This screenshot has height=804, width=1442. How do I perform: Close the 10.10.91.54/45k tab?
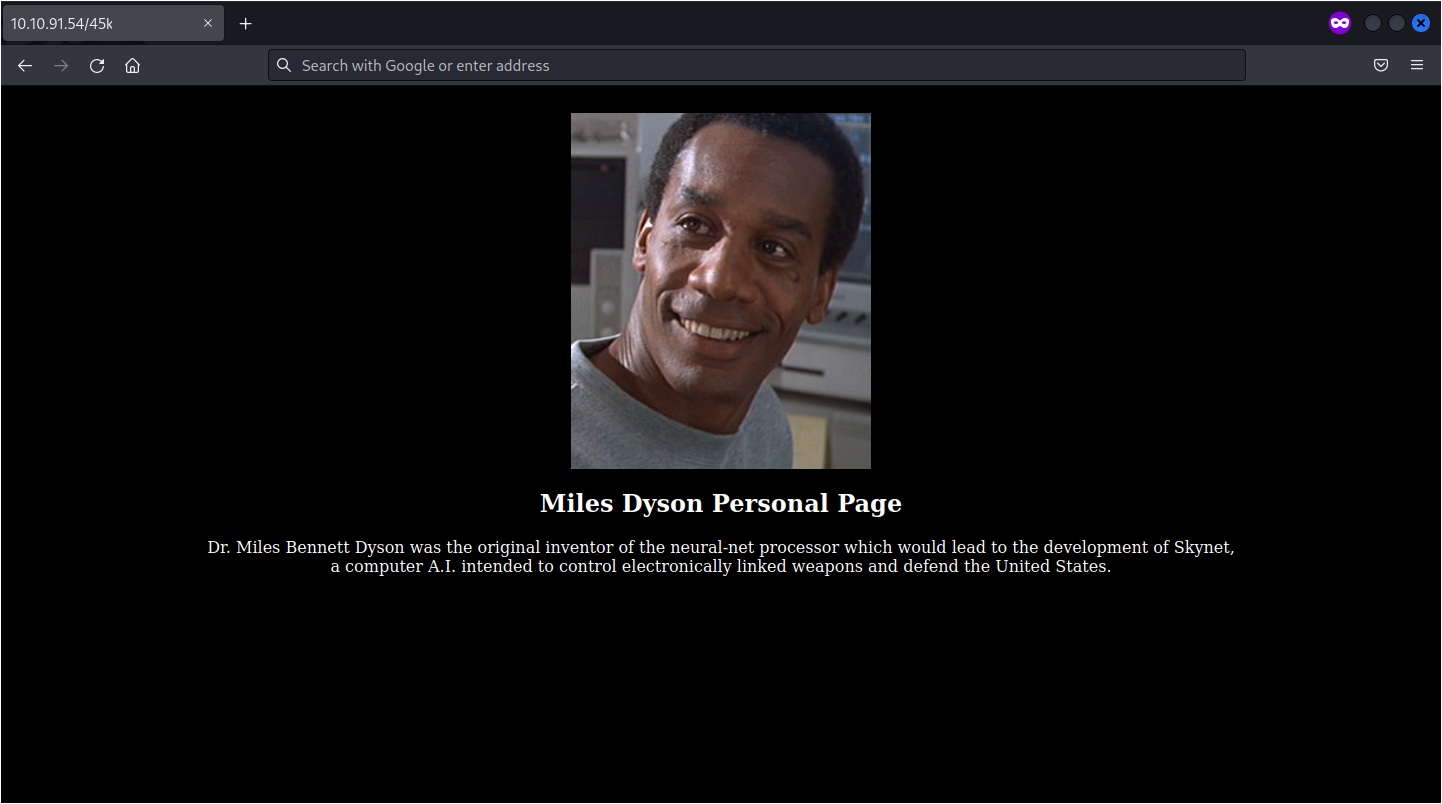(x=208, y=24)
